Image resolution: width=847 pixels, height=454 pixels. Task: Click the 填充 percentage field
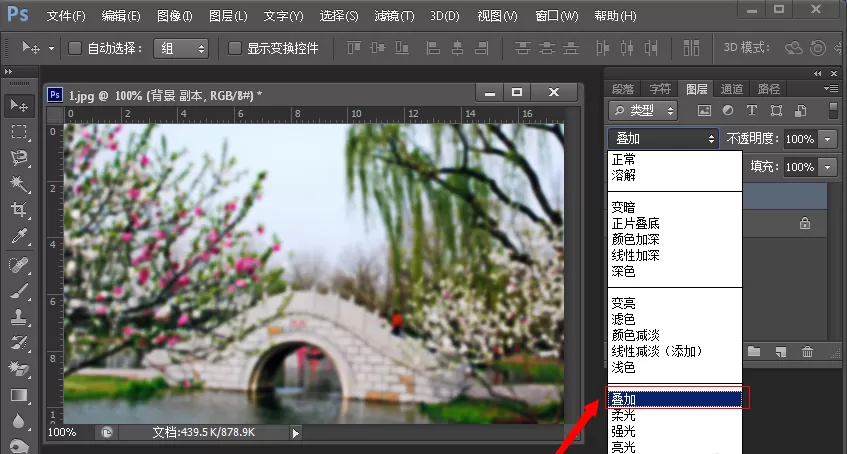(800, 166)
